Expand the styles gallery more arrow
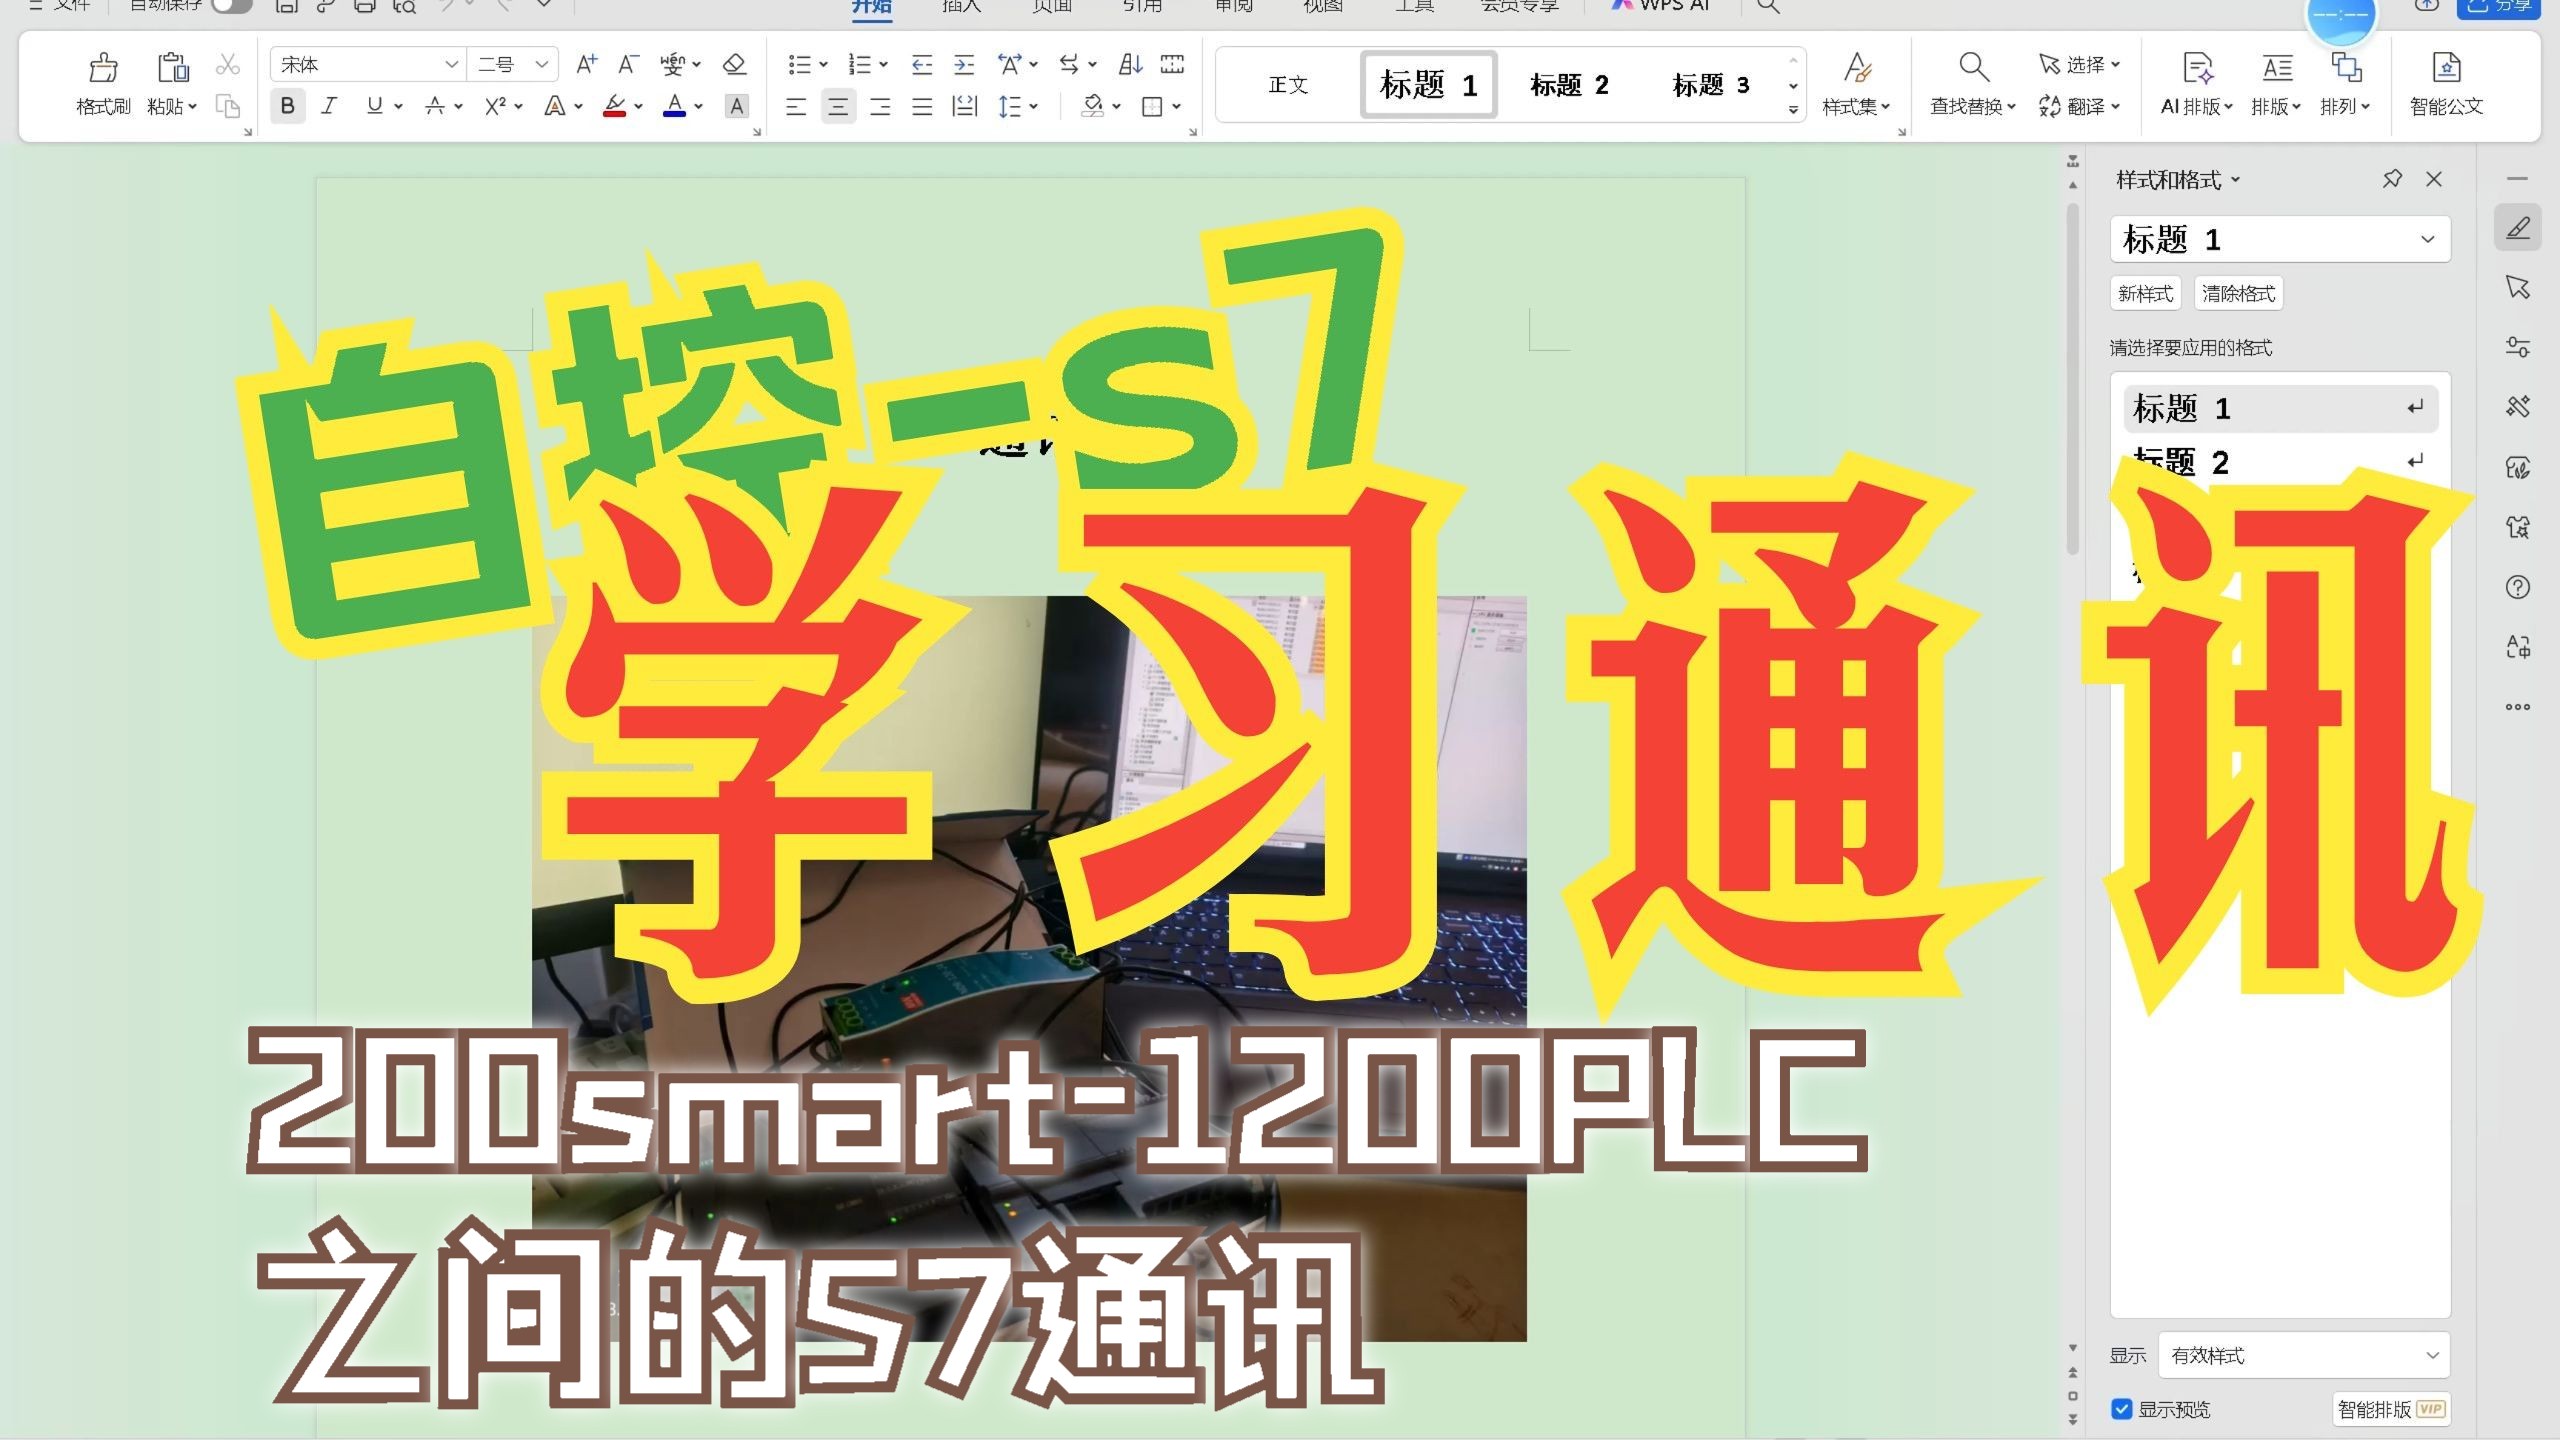The image size is (2560, 1440). [1793, 110]
